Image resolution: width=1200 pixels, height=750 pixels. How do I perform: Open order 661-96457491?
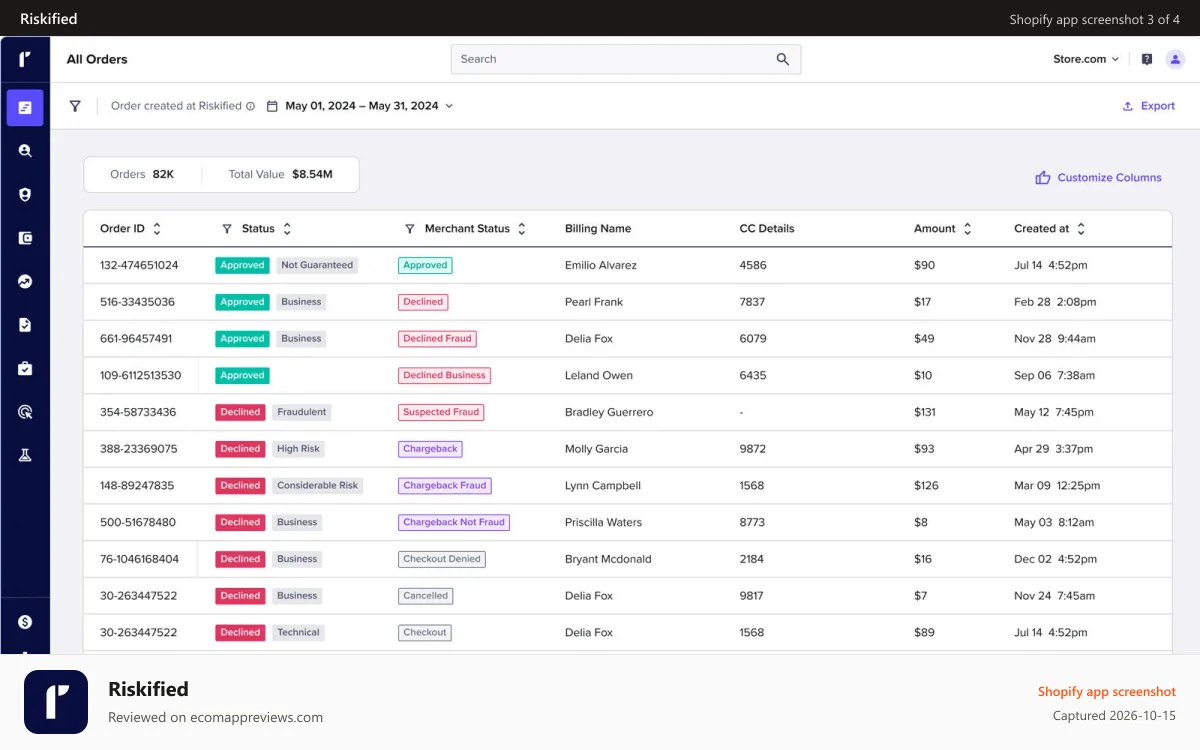coord(136,339)
